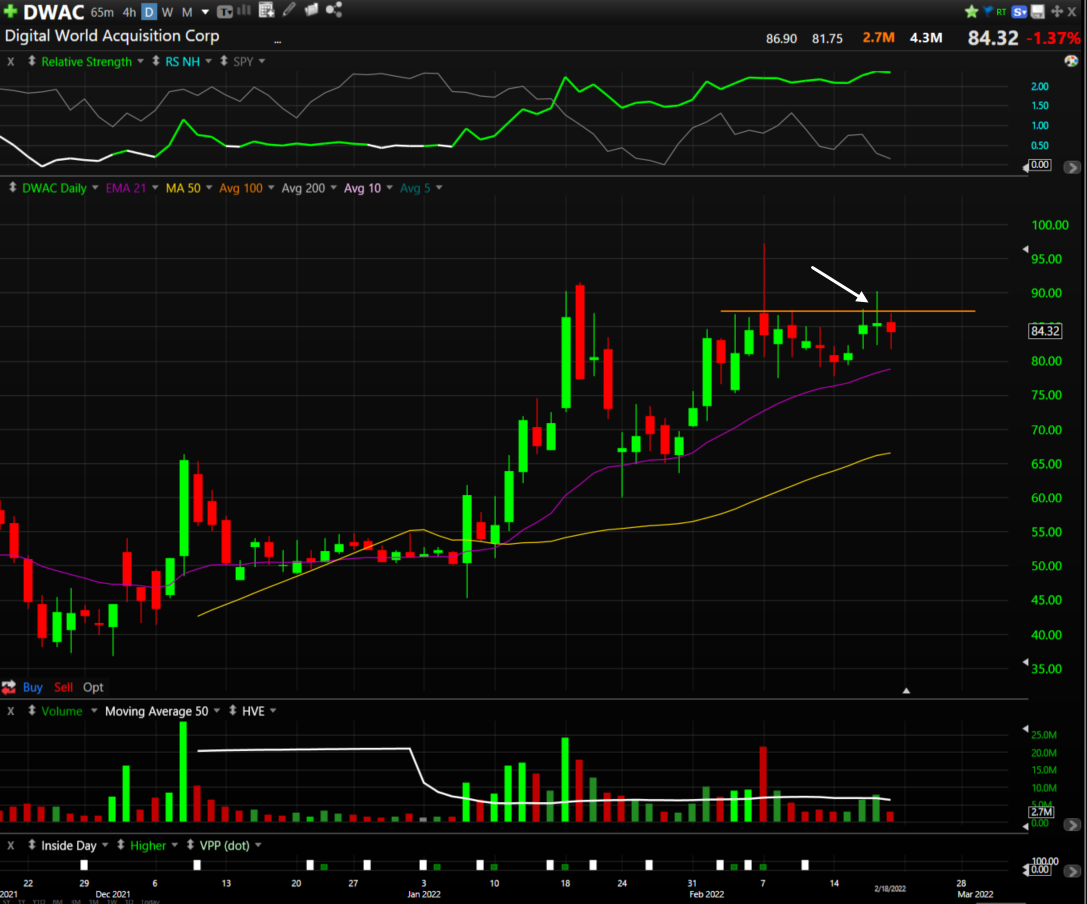Image resolution: width=1087 pixels, height=904 pixels.
Task: Click the Avg 5 indicator label
Action: (x=415, y=188)
